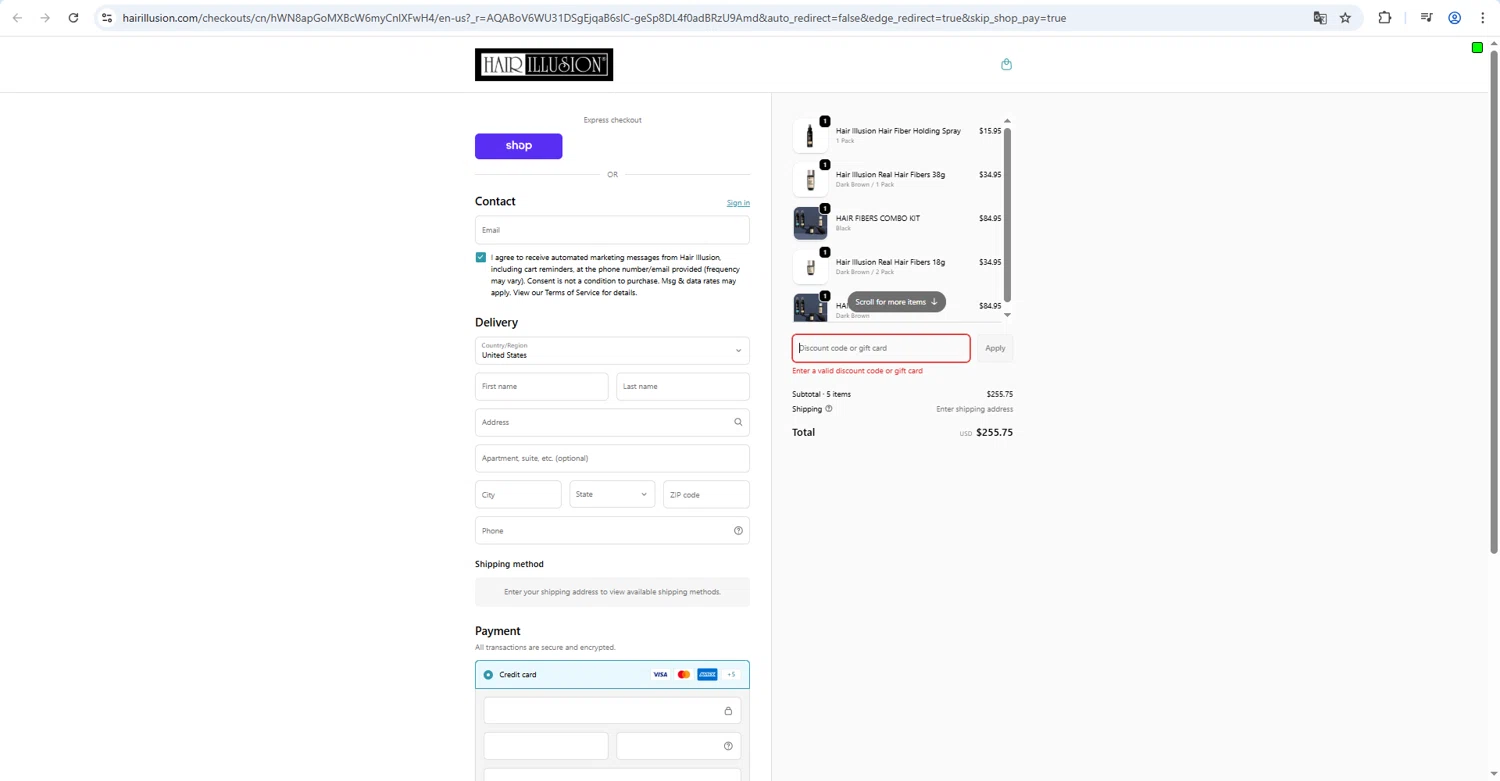Focus the Phone field
Viewport: 1500px width, 781px height.
click(x=612, y=531)
